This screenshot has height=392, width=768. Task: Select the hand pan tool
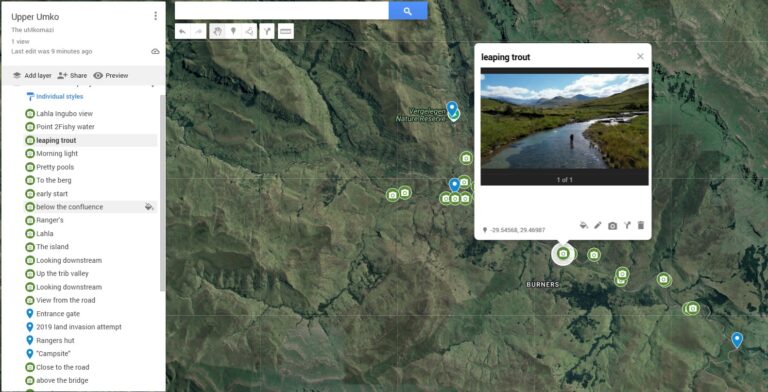(x=217, y=31)
